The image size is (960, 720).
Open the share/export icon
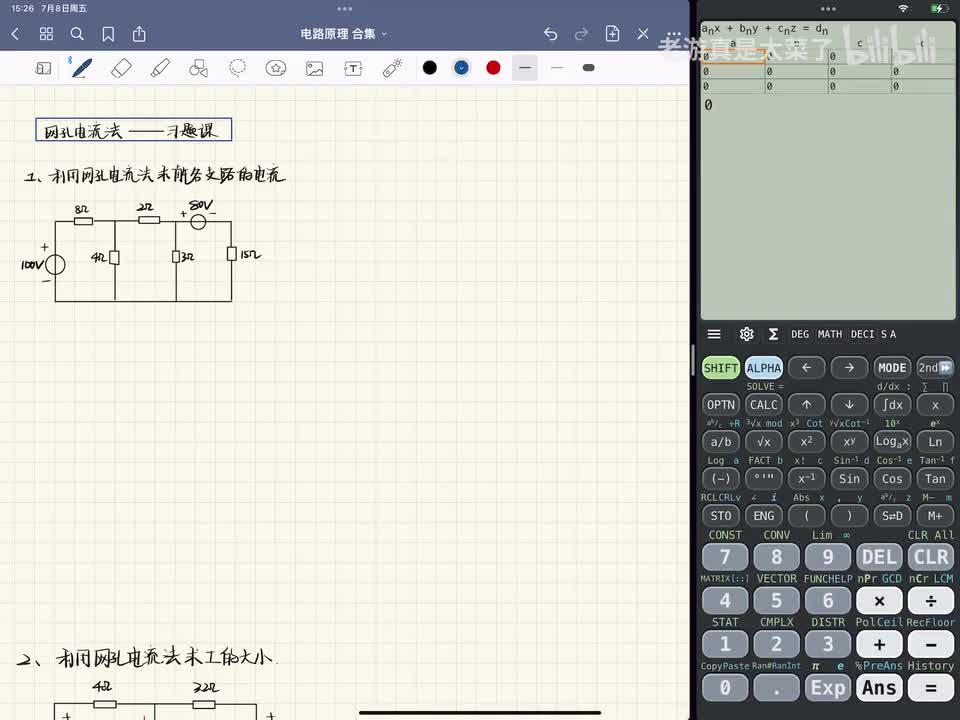pos(140,34)
